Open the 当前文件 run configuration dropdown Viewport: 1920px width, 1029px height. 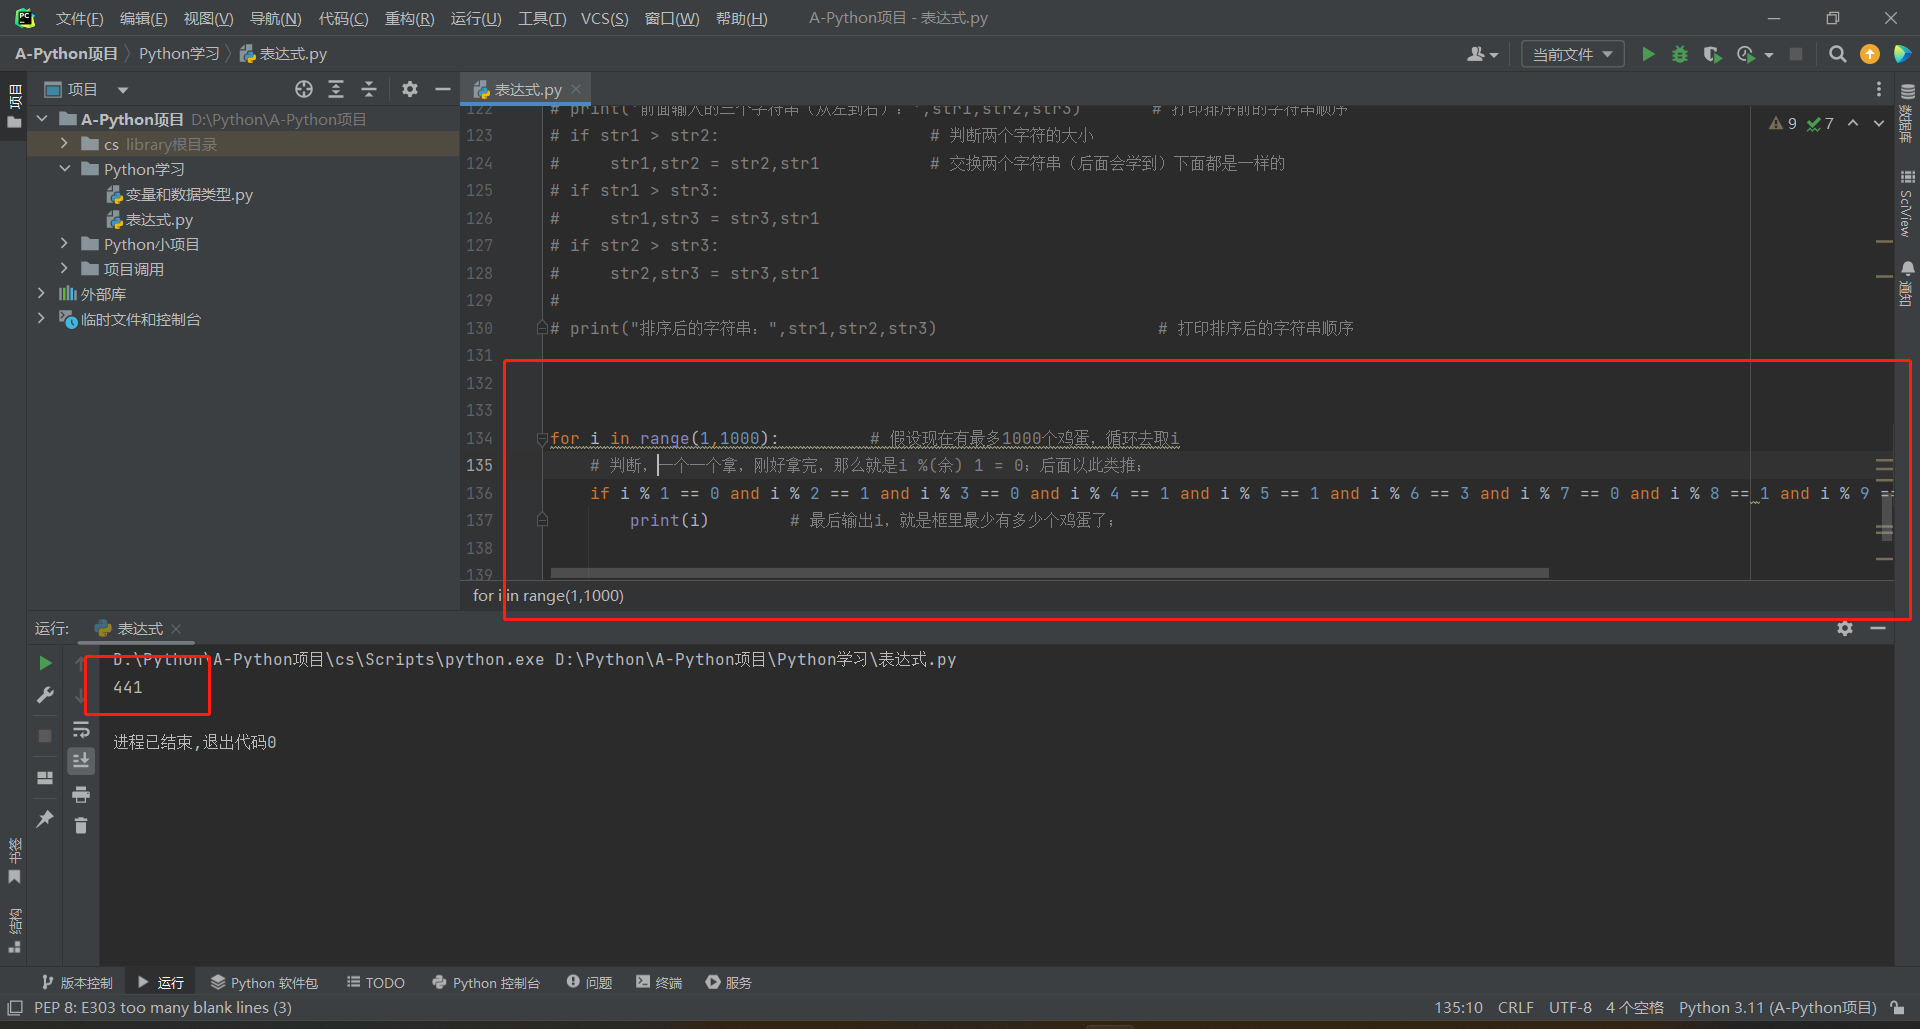[1572, 54]
